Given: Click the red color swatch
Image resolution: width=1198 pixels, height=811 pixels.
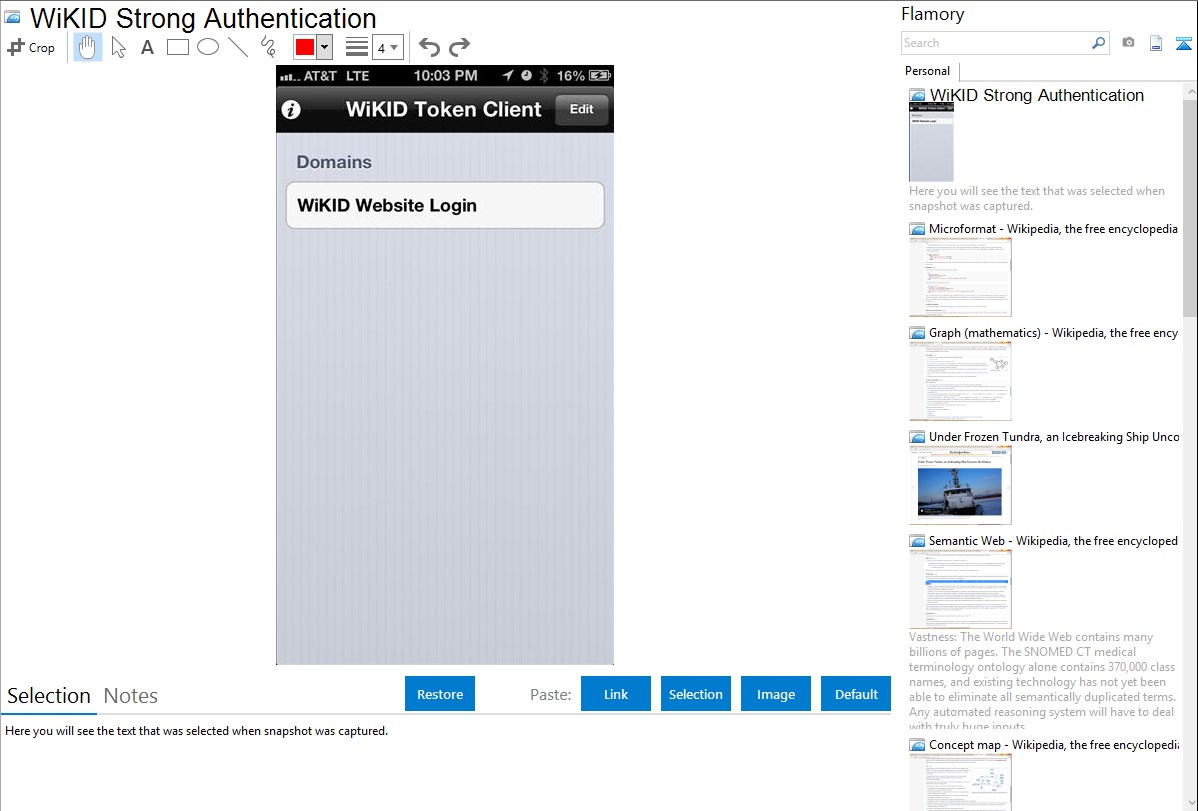Looking at the screenshot, I should 305,47.
